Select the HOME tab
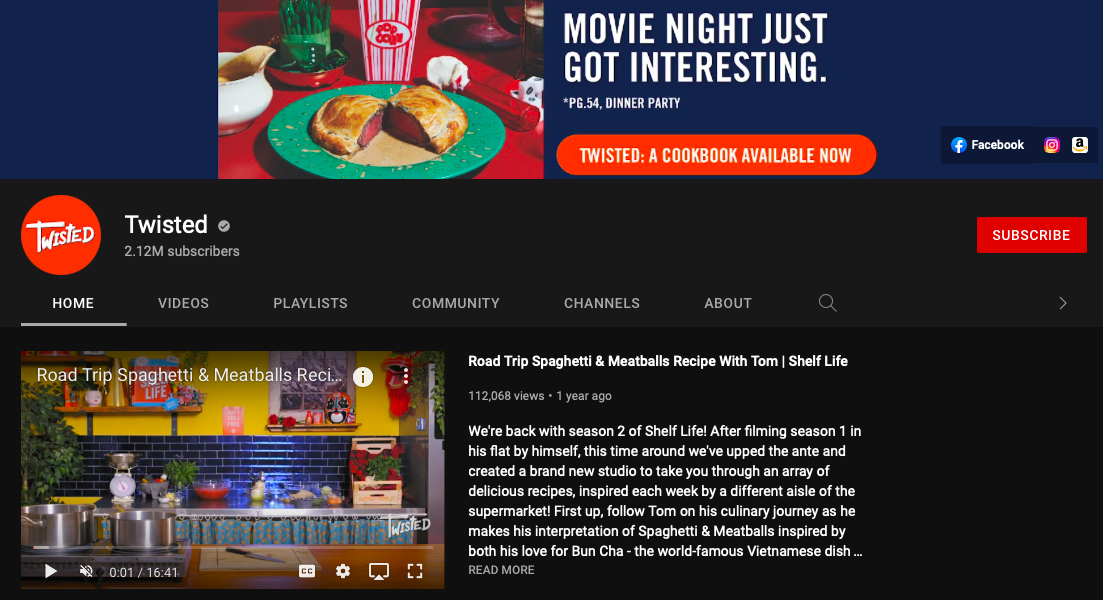Image resolution: width=1103 pixels, height=600 pixels. (73, 303)
